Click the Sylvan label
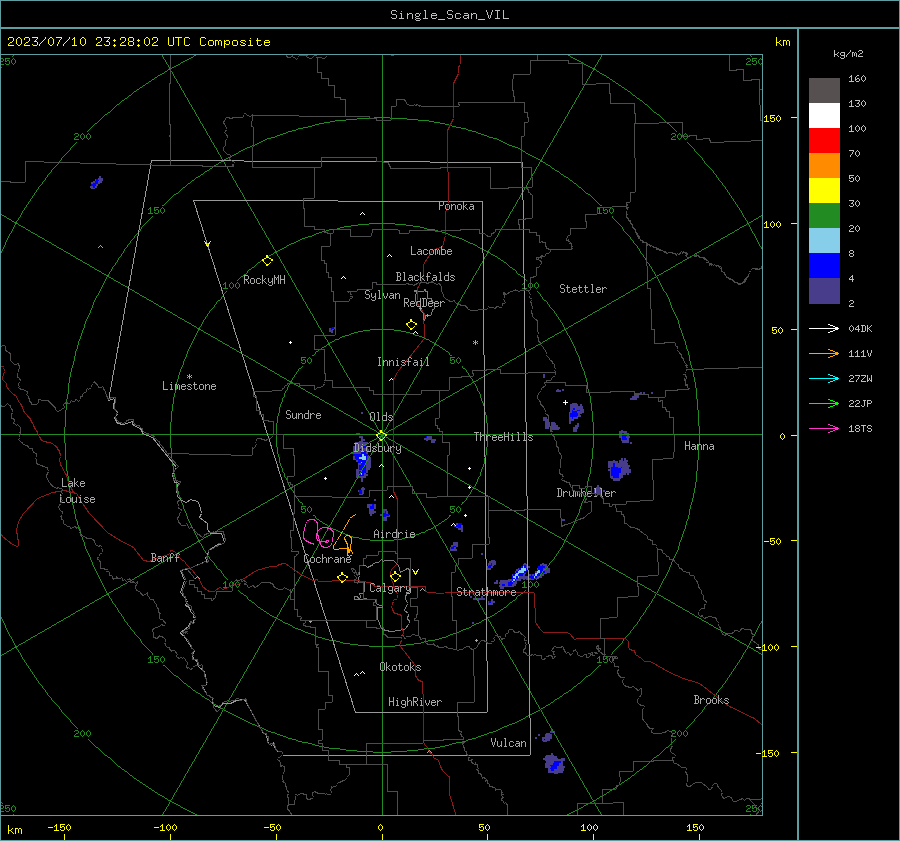 pos(382,295)
